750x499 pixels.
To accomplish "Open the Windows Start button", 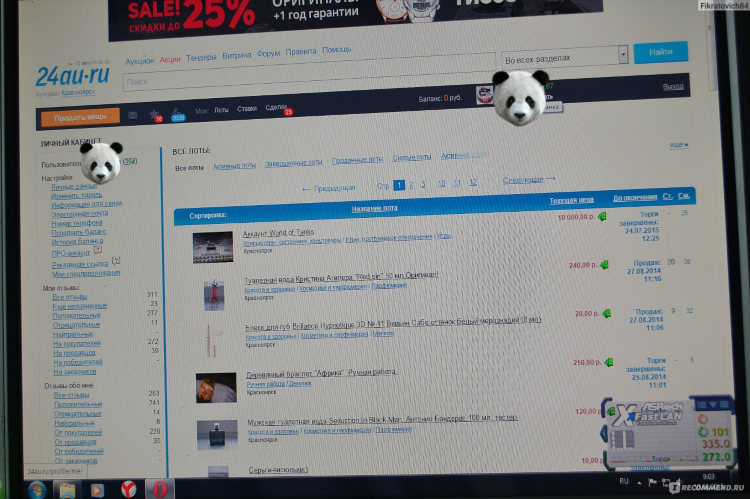I will [36, 490].
